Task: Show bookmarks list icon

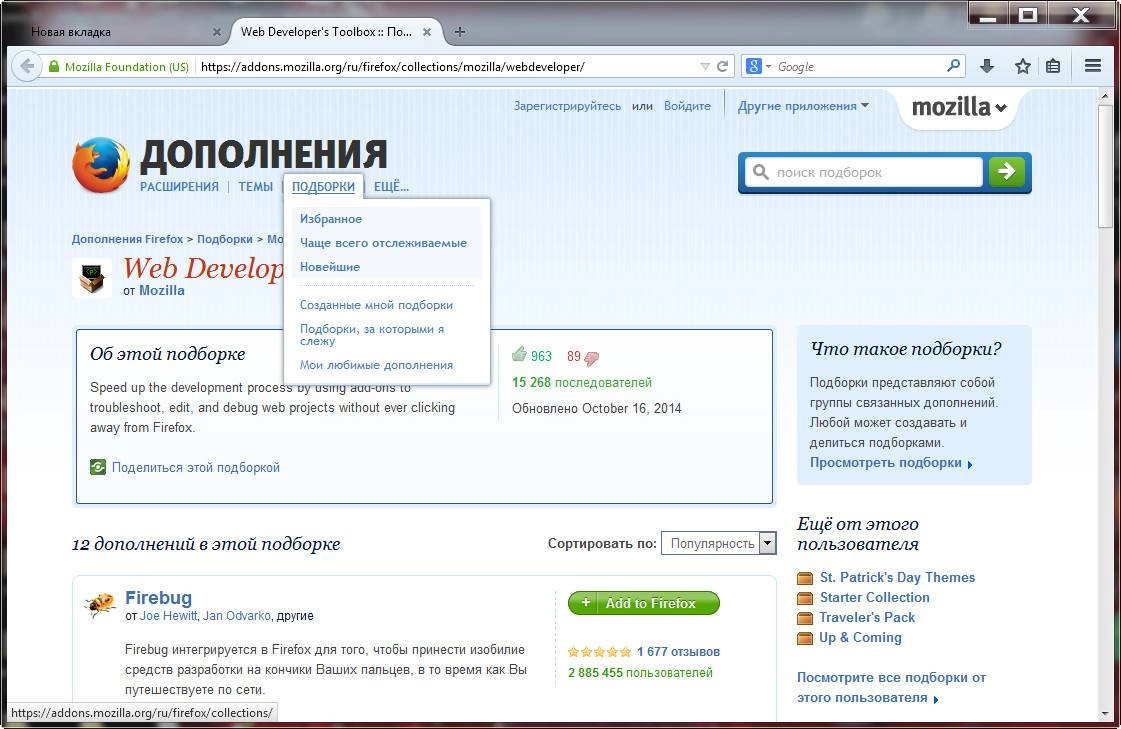Action: pyautogui.click(x=1053, y=66)
